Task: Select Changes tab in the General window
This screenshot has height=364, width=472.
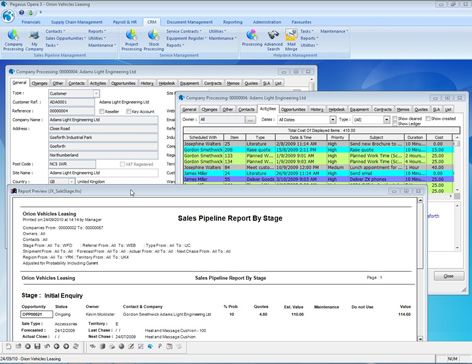Action: point(39,83)
